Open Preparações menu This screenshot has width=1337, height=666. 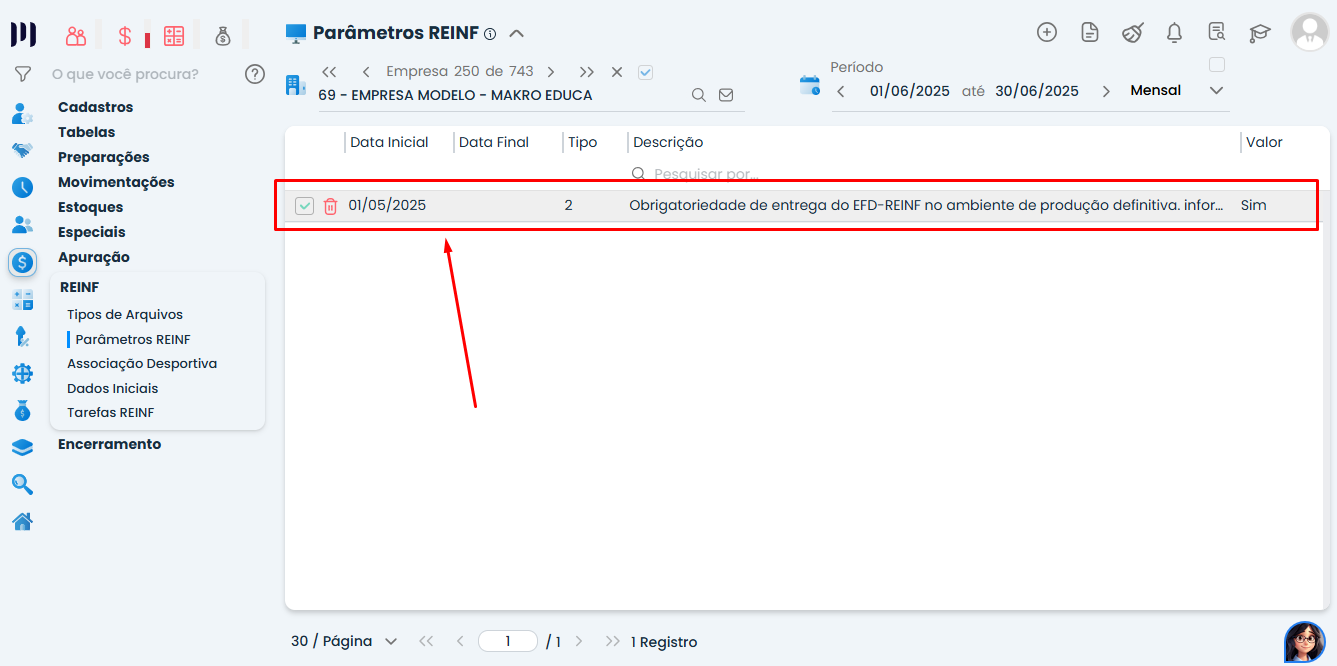tap(104, 157)
